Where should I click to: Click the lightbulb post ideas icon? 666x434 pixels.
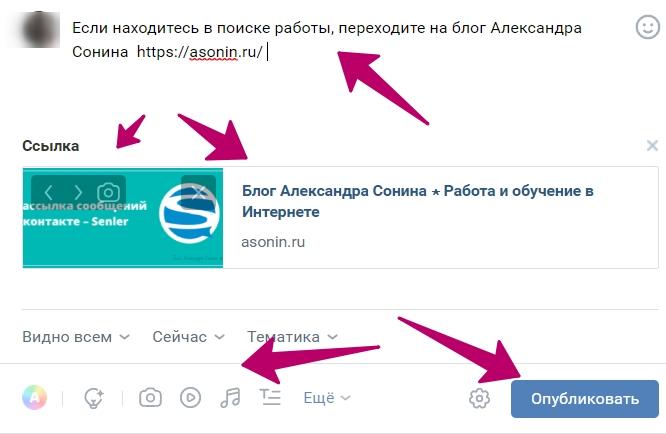pos(93,398)
